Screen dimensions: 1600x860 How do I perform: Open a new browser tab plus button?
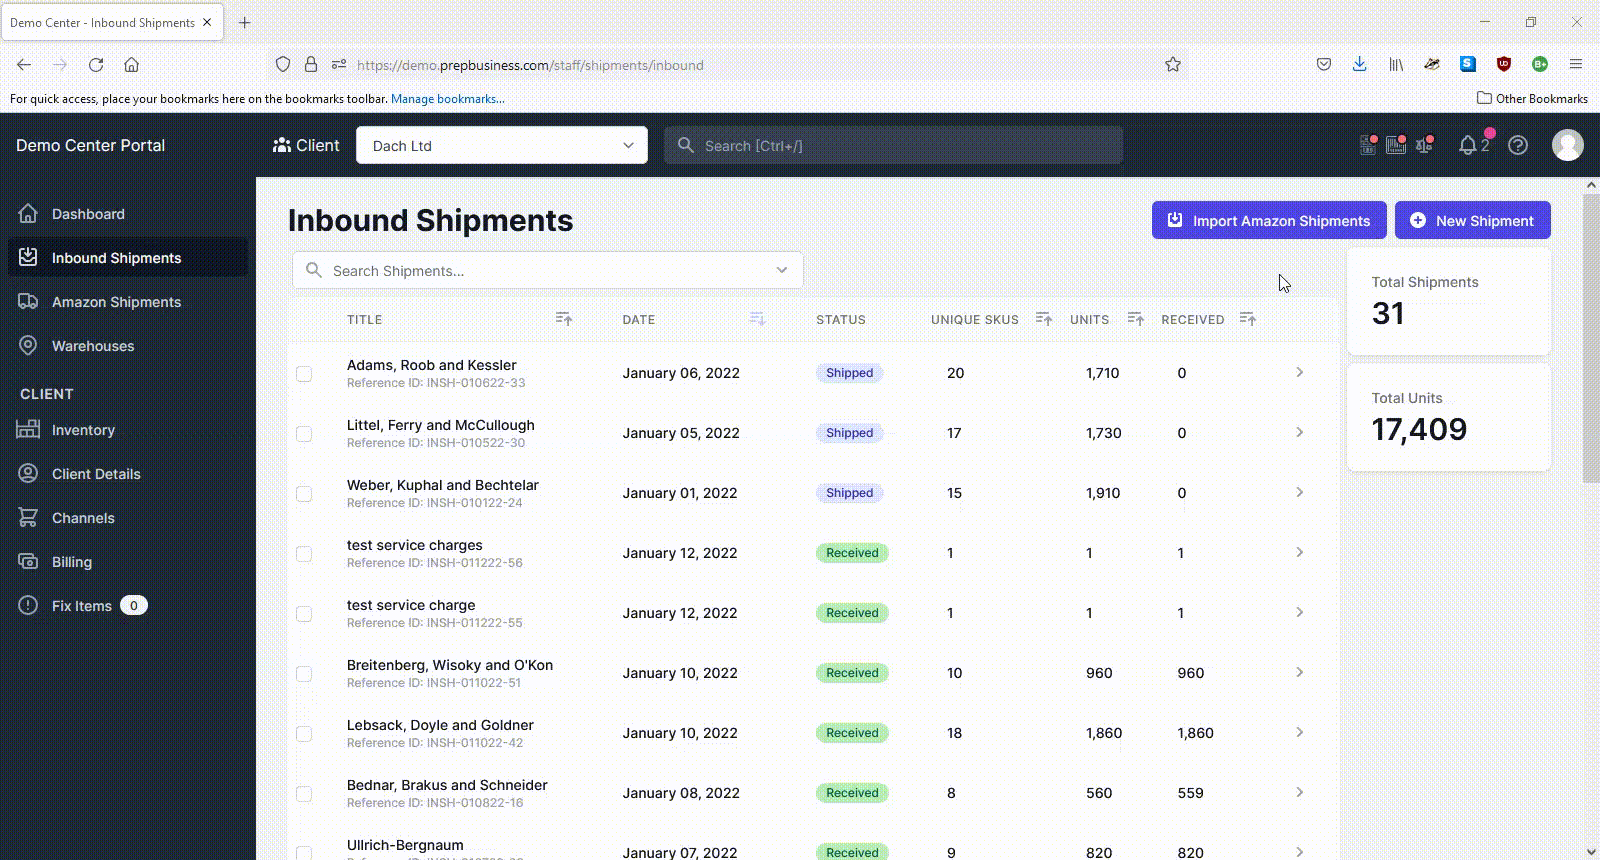(x=245, y=22)
